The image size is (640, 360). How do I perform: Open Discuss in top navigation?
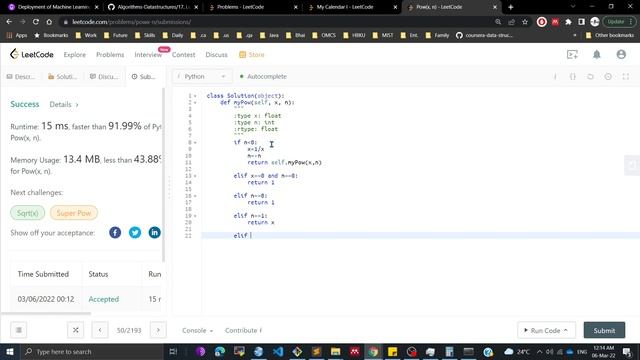(x=216, y=55)
